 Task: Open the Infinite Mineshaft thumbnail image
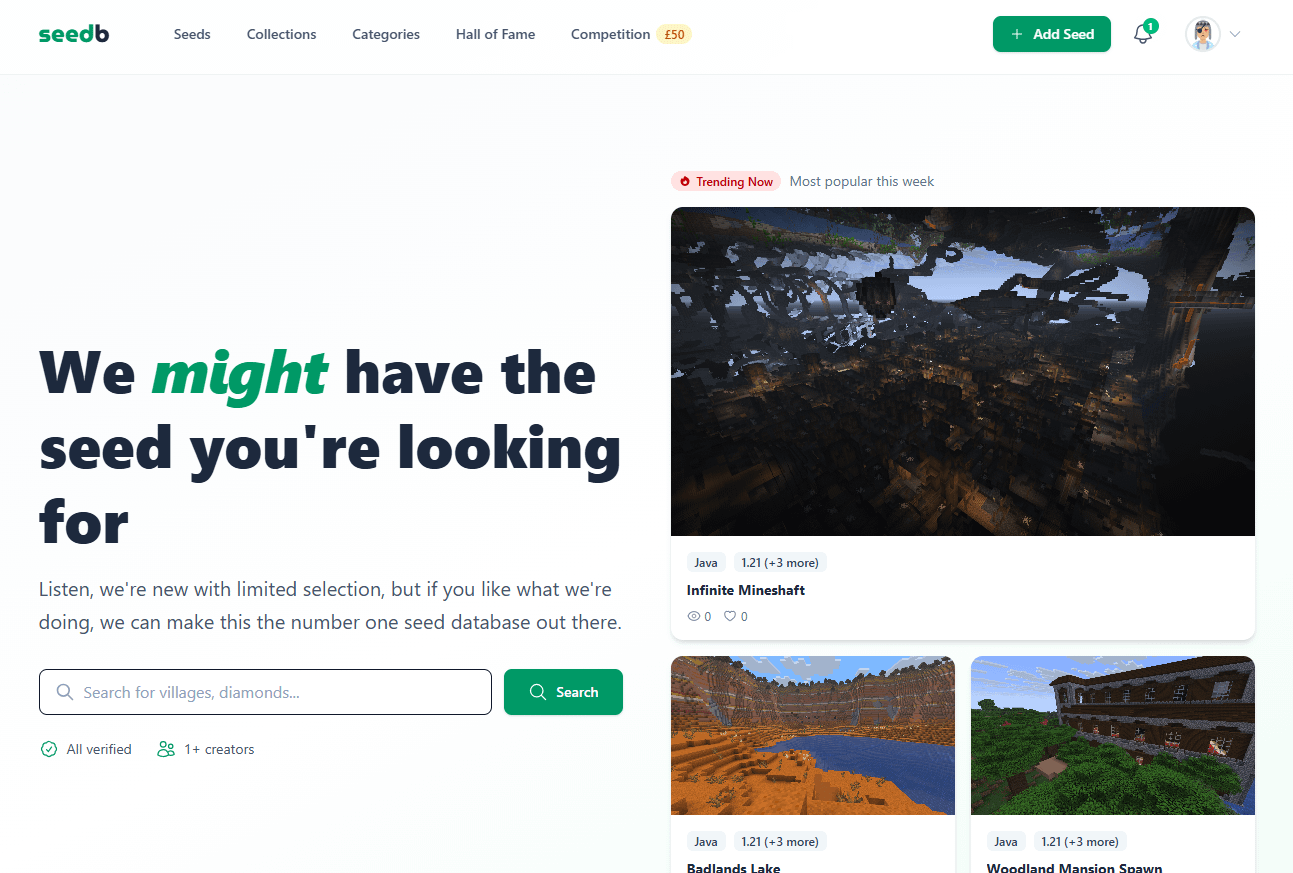(963, 371)
